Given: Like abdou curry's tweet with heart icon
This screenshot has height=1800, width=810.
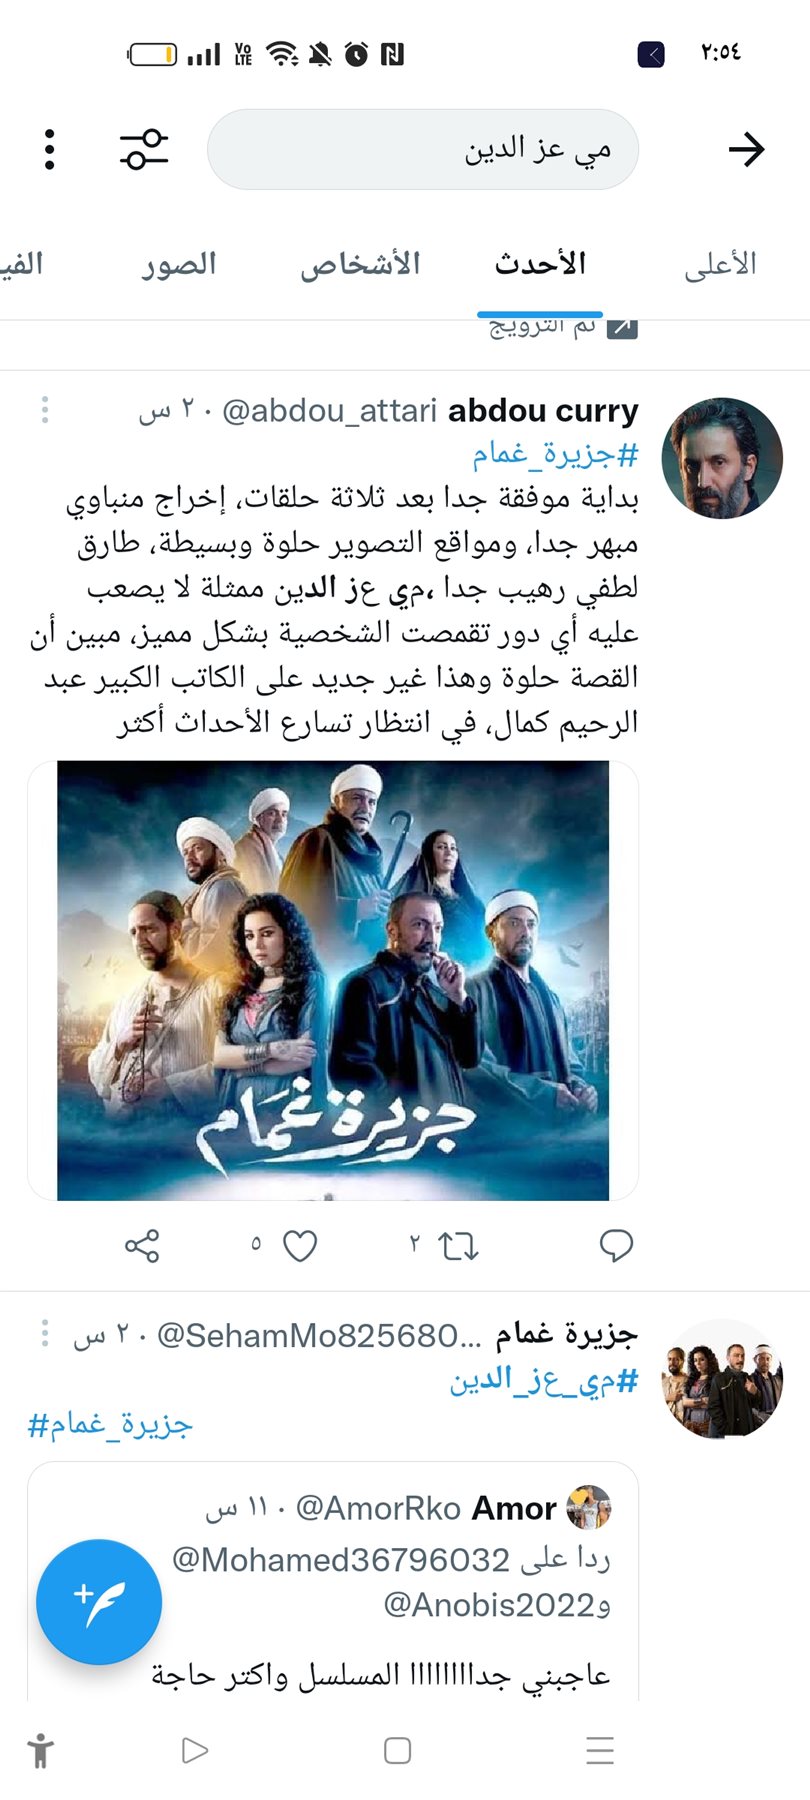Looking at the screenshot, I should pyautogui.click(x=300, y=1245).
